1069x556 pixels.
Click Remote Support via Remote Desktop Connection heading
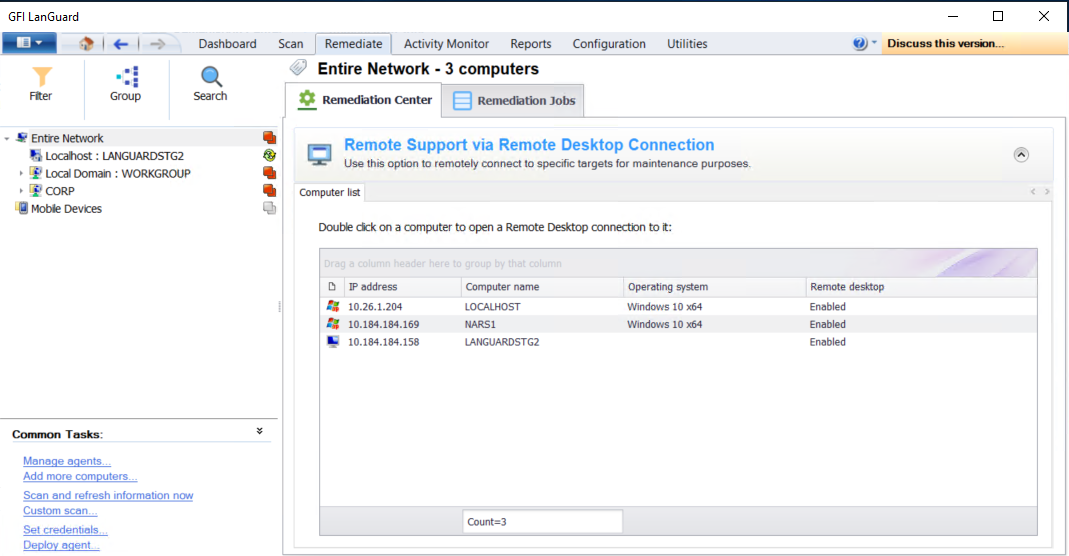[529, 144]
